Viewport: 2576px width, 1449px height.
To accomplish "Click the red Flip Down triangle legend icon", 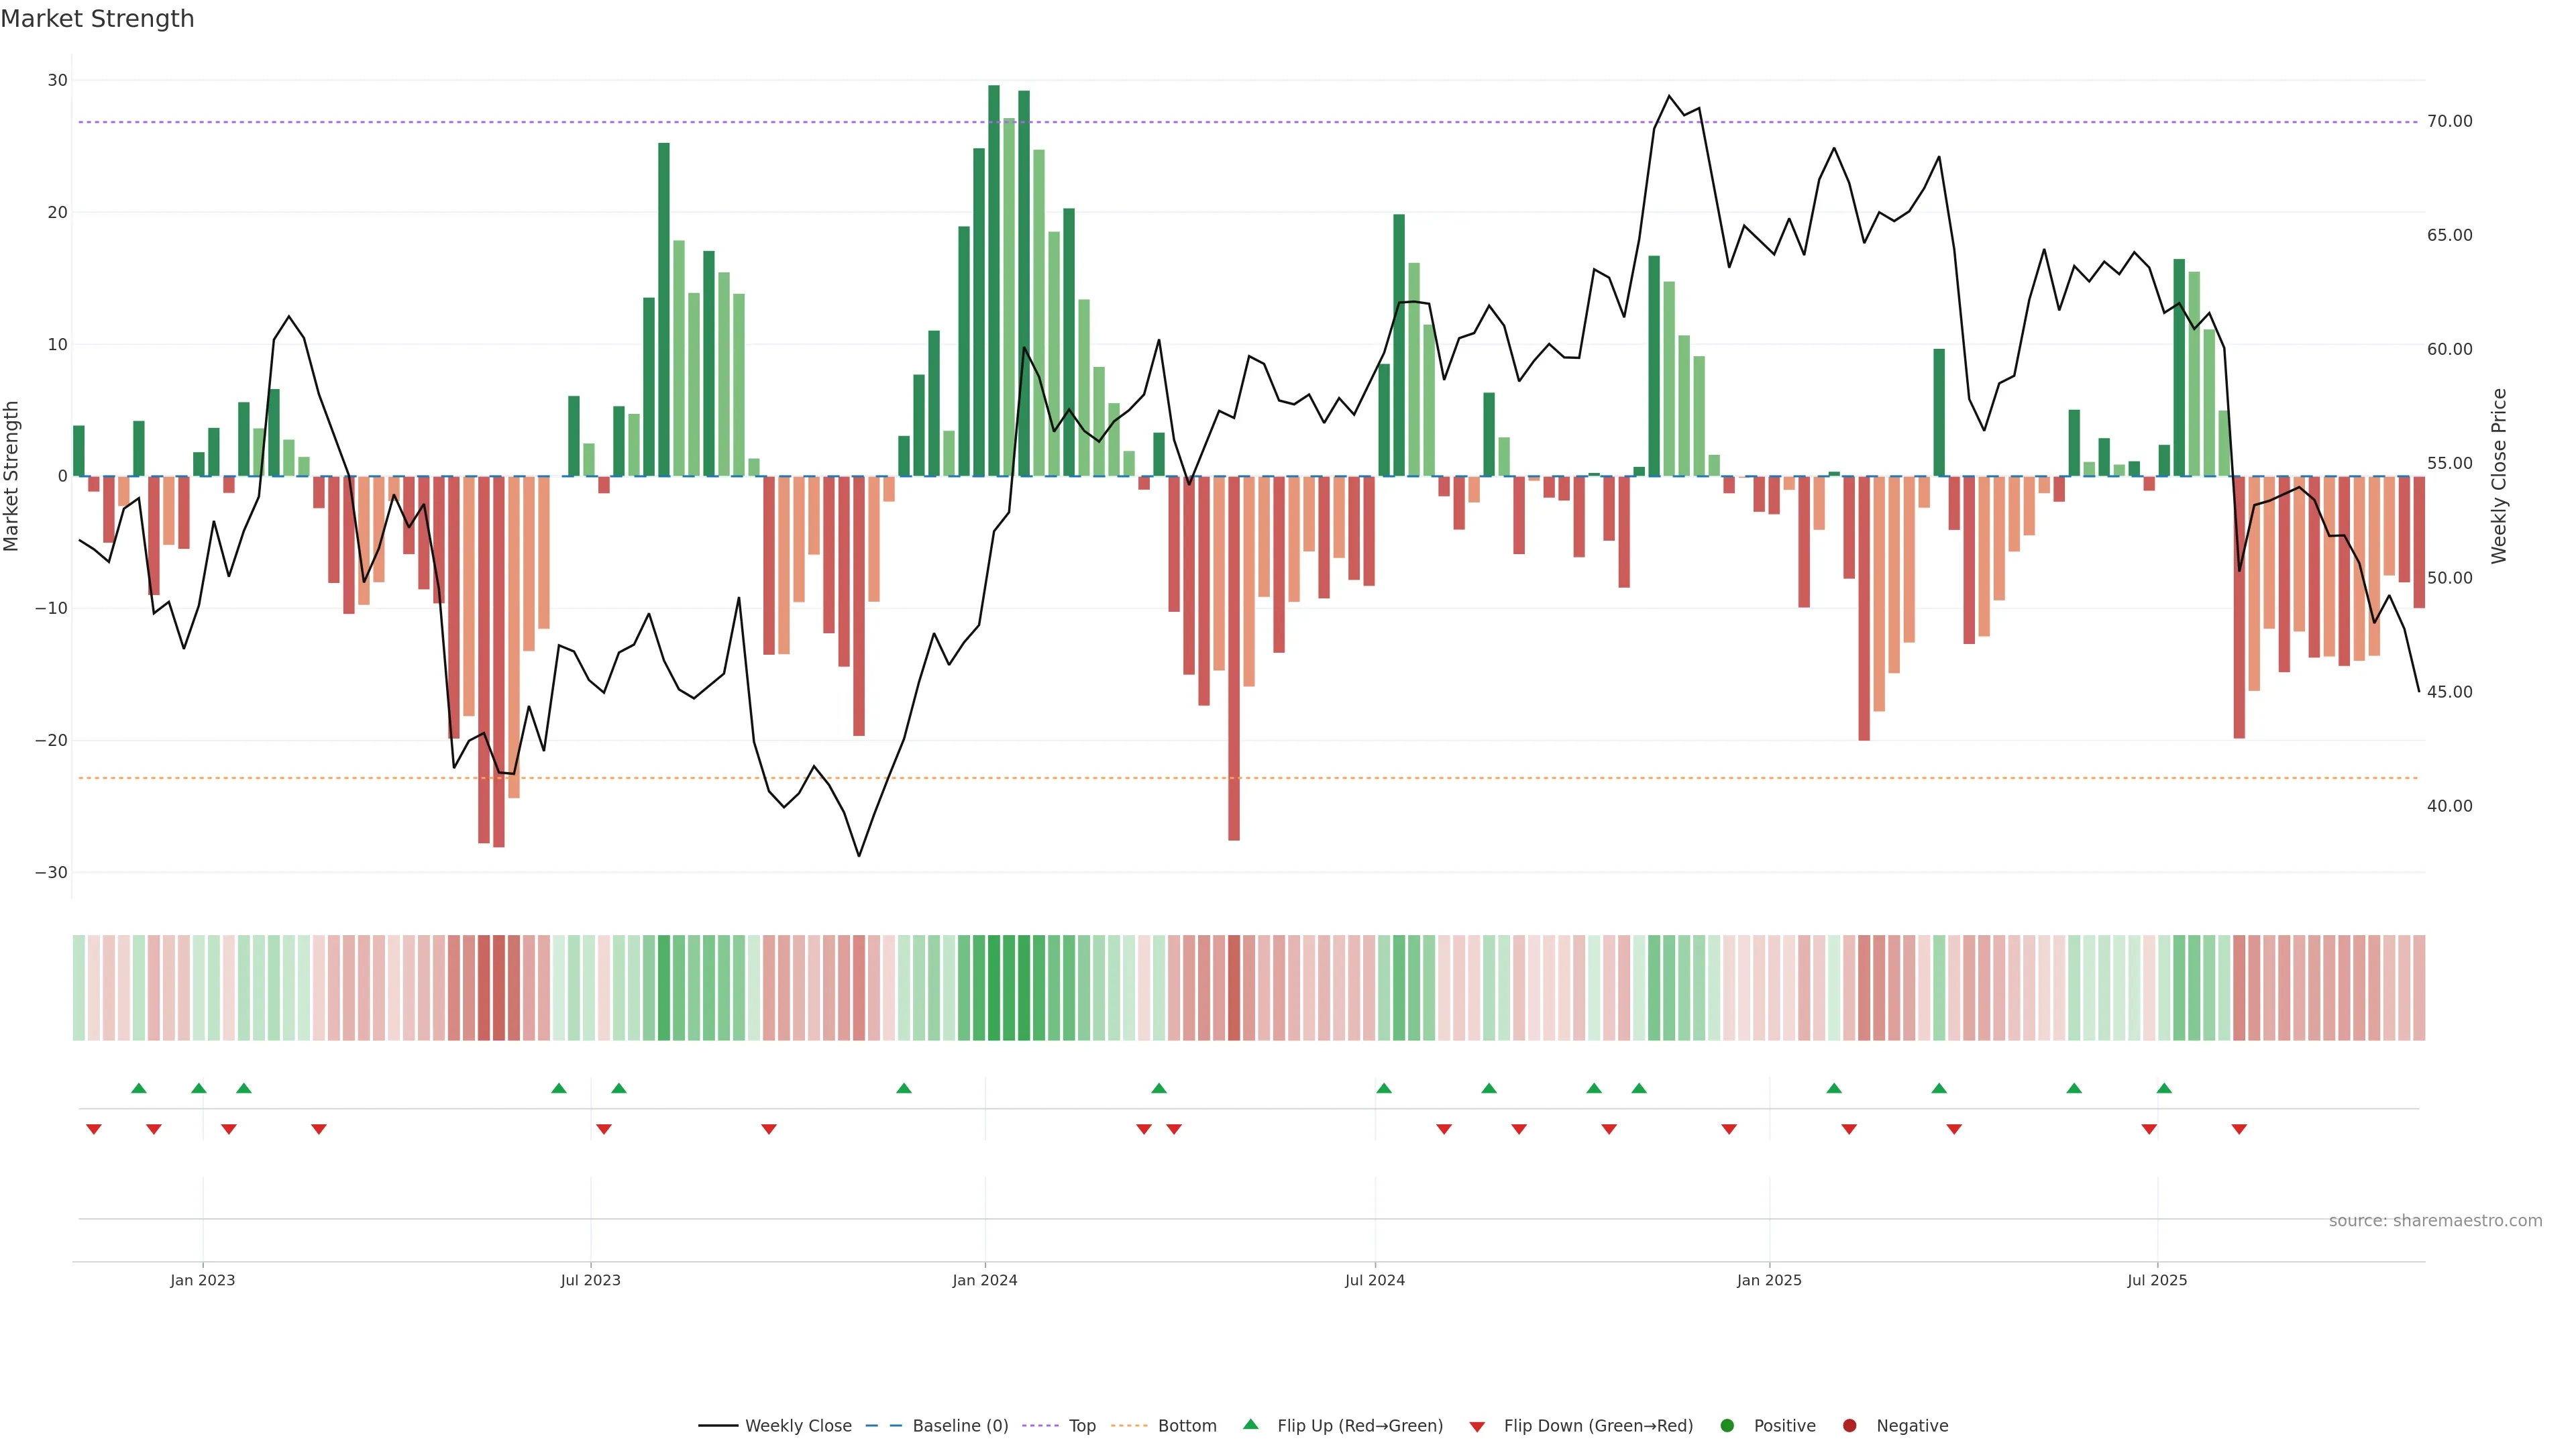I will click(x=1477, y=1427).
